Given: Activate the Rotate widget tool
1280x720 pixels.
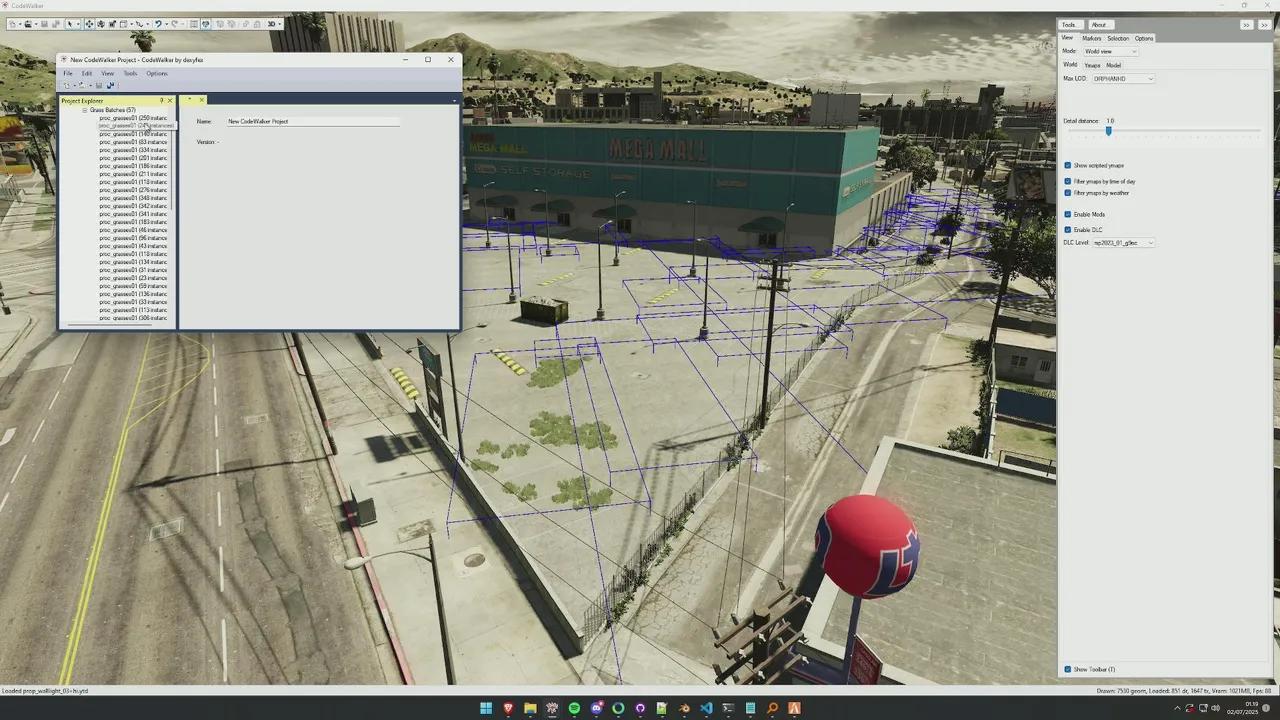Looking at the screenshot, I should 101,24.
